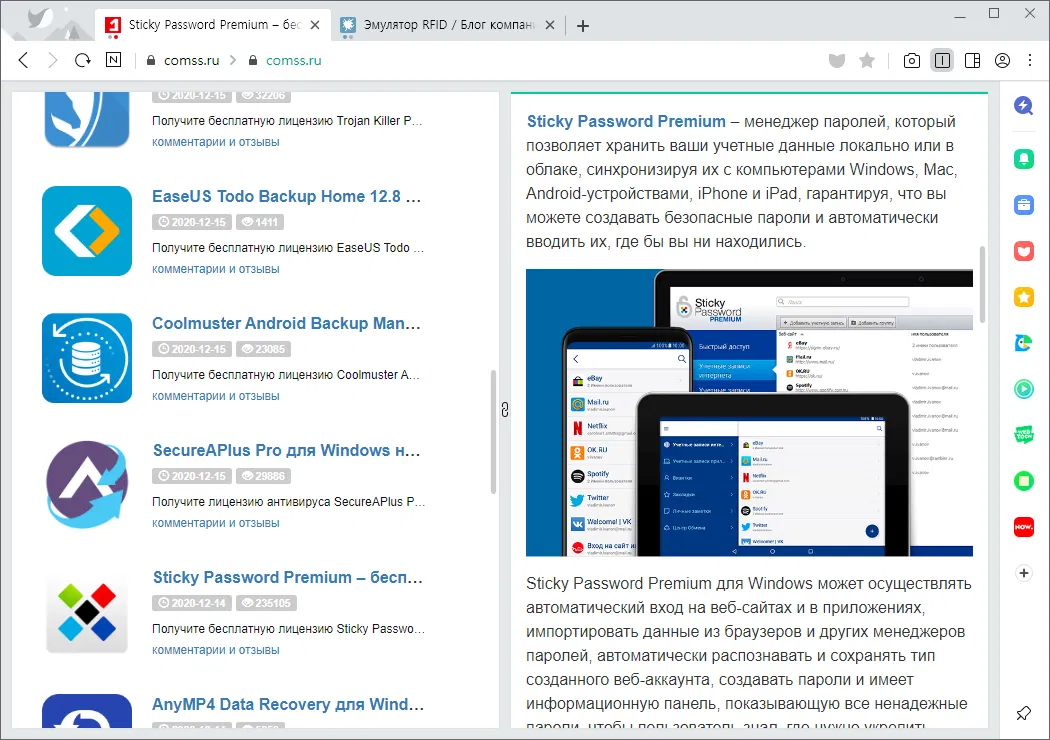The image size is (1050, 740).
Task: Click the black comss.ru address text
Action: tap(192, 60)
